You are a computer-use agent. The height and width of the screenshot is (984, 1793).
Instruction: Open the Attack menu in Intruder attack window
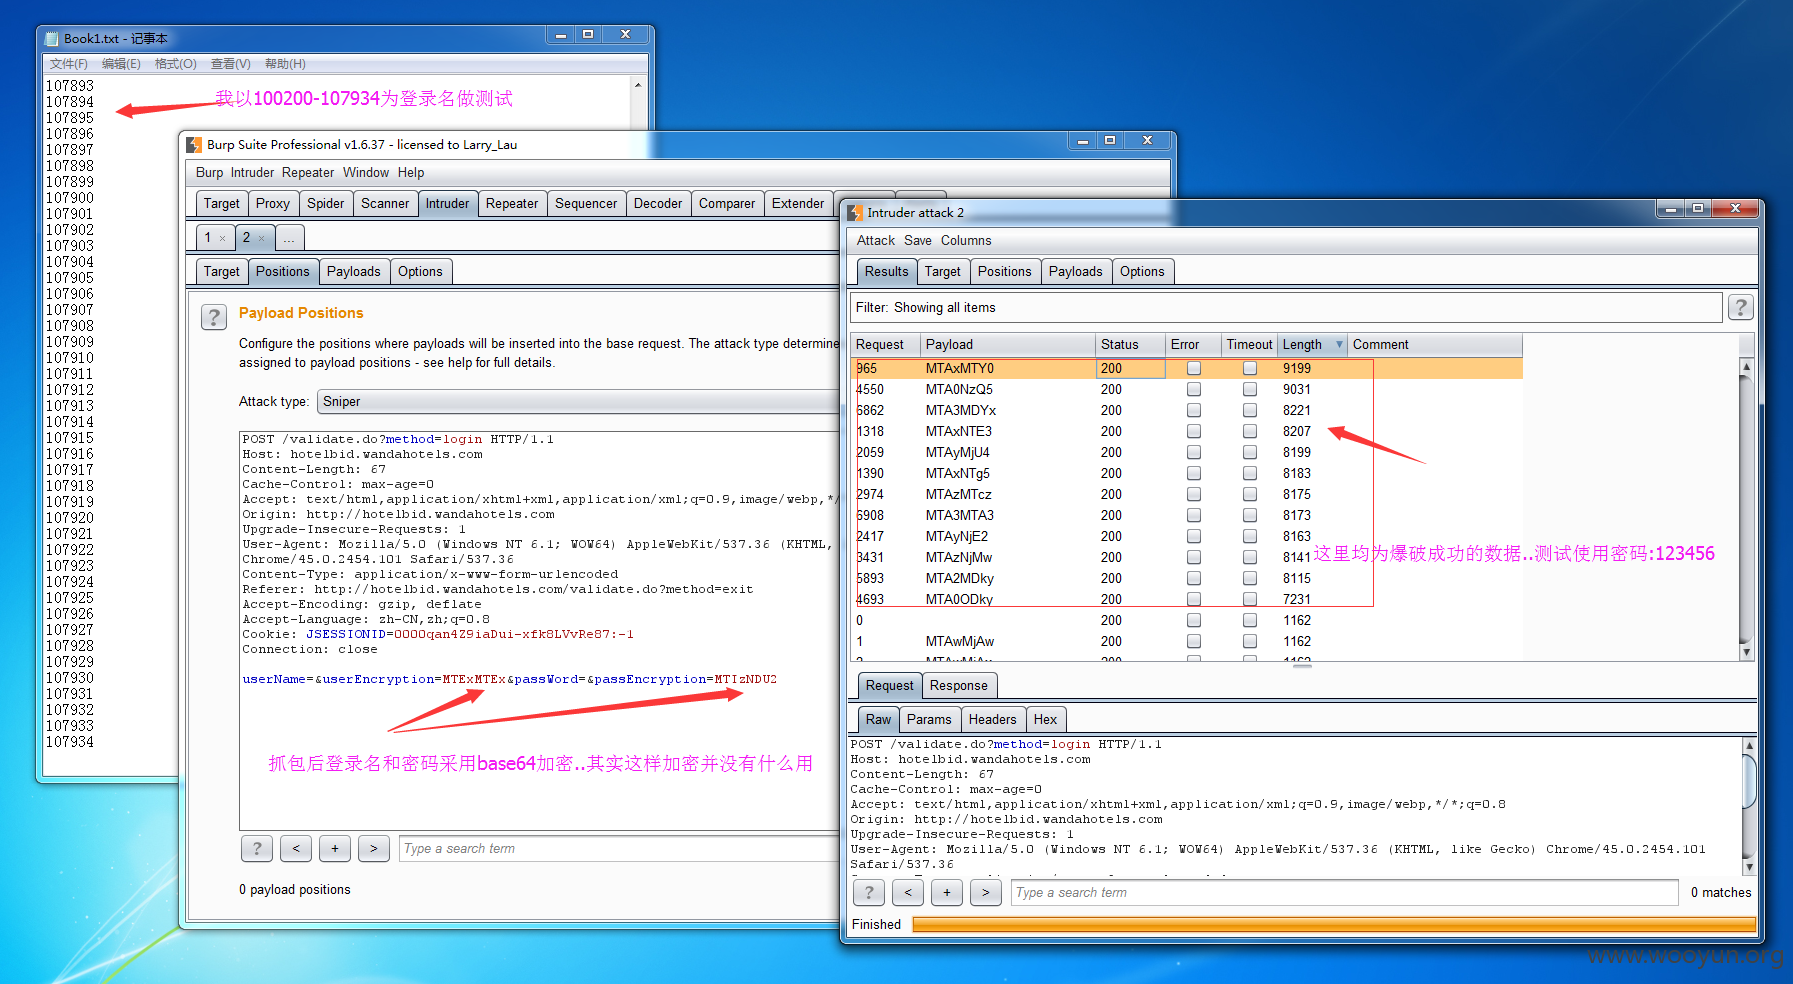[x=876, y=240]
